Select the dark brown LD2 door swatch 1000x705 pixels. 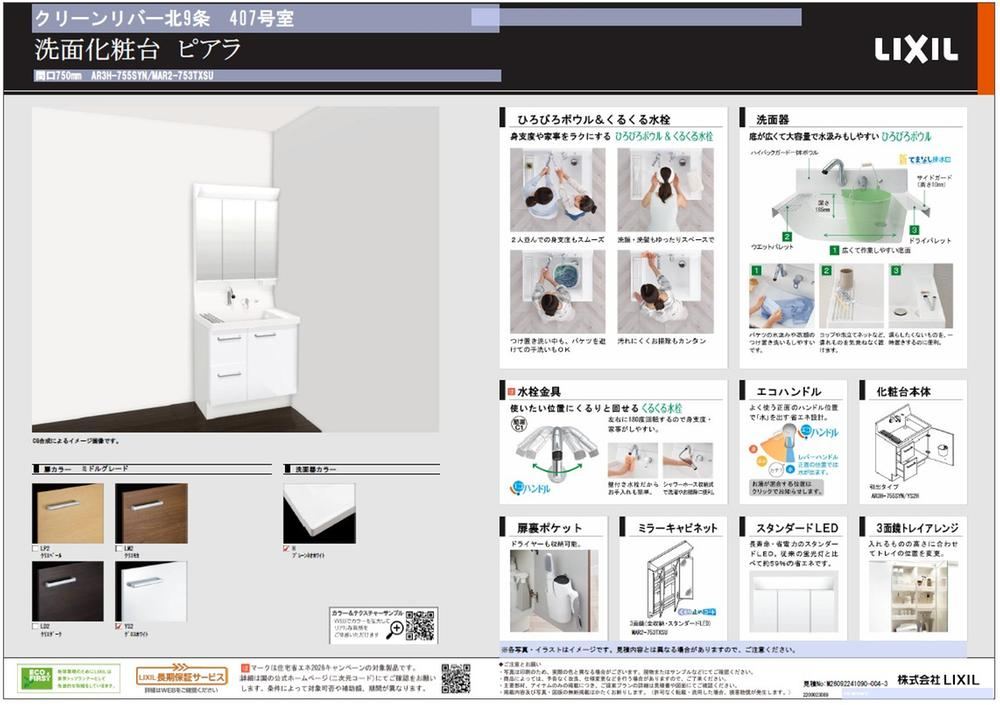pyautogui.click(x=68, y=591)
